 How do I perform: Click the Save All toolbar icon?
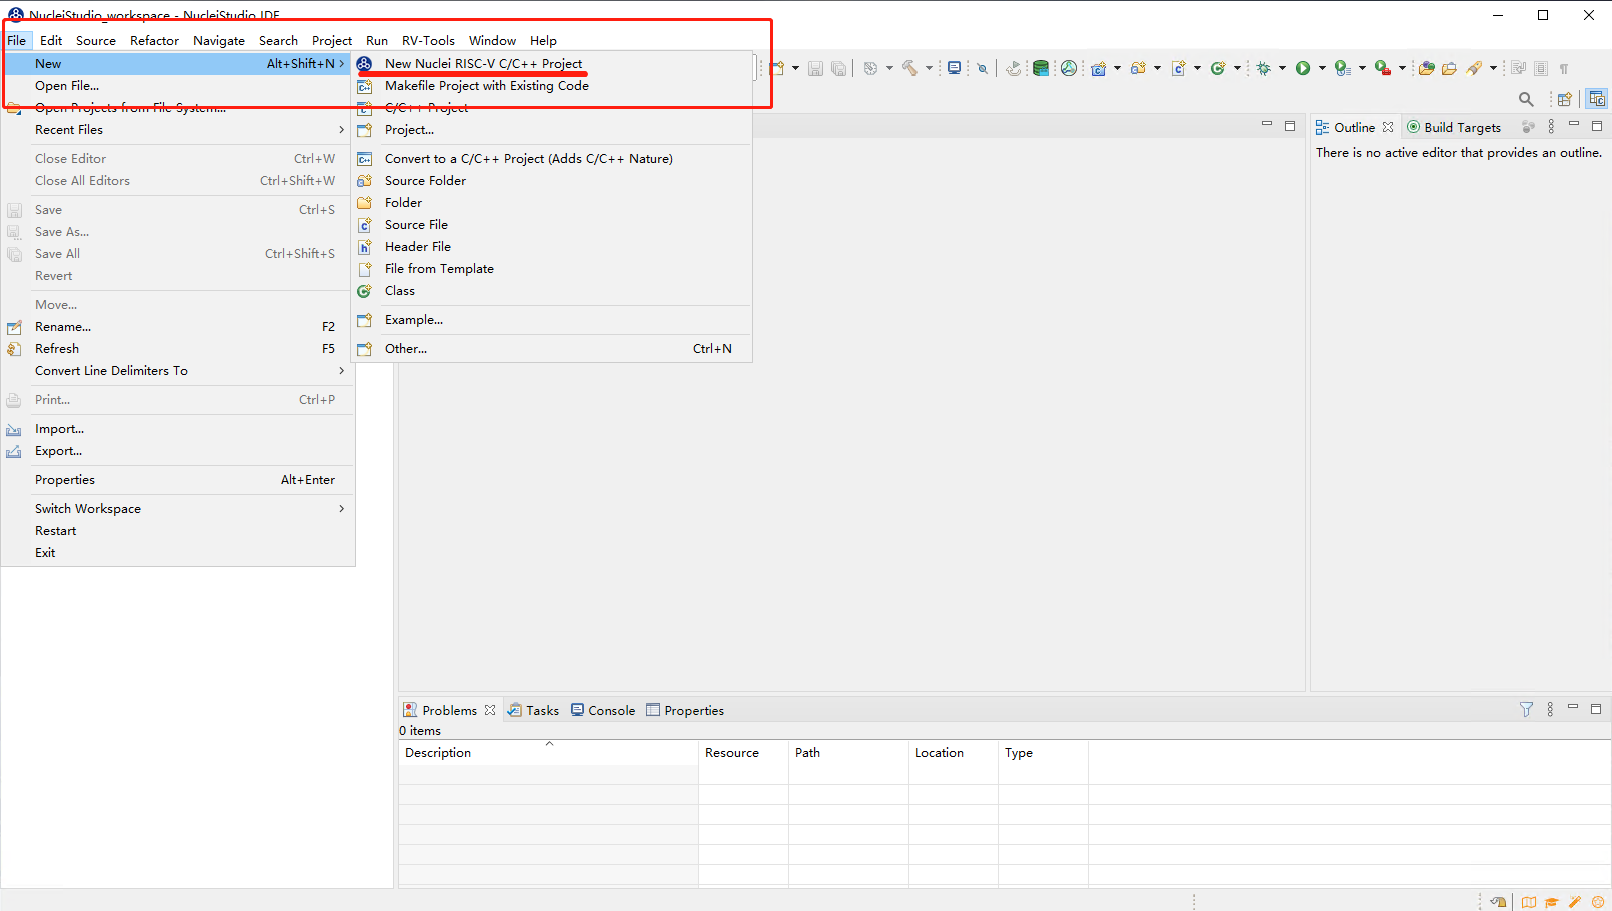[x=838, y=68]
